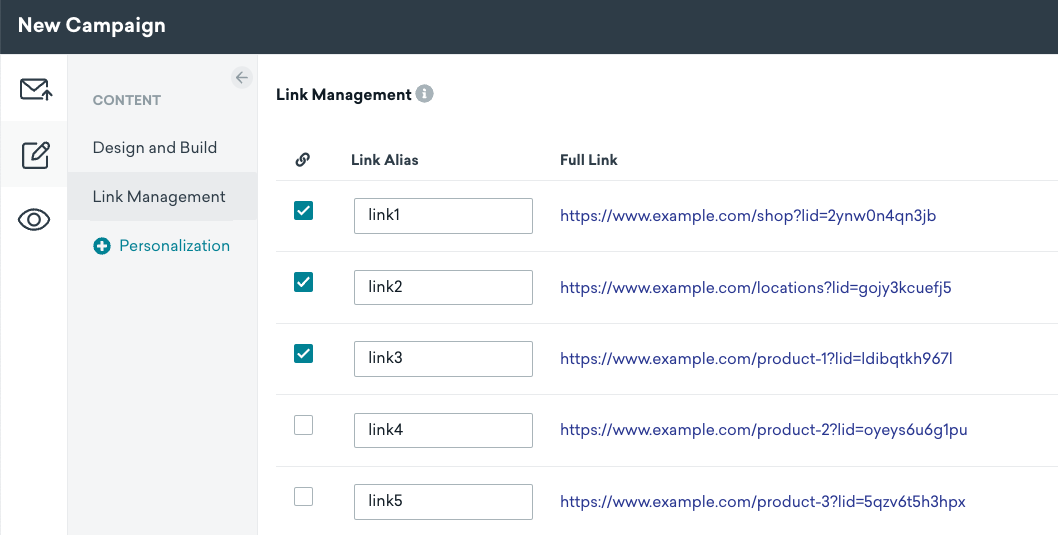Screen dimensions: 1058x535
Task: Click the chain link column header icon
Action: tap(303, 160)
